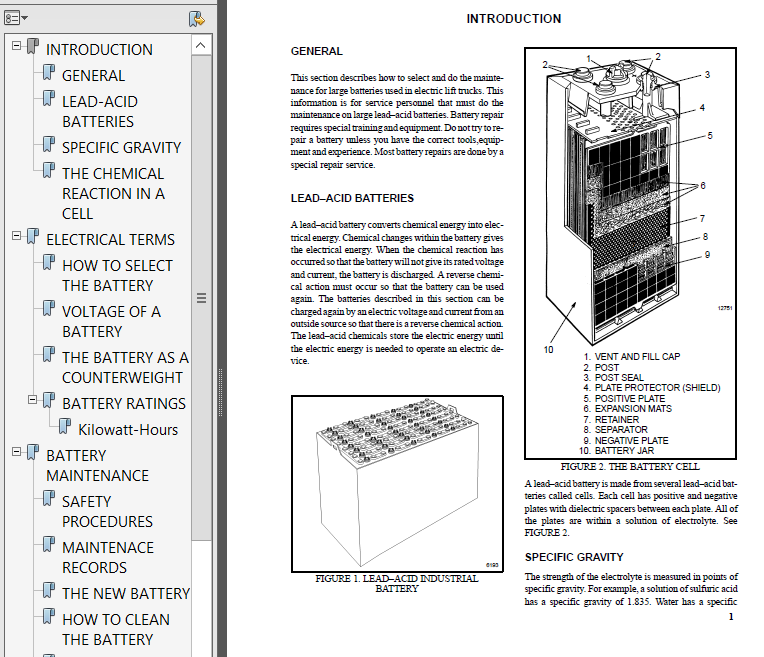
Task: Collapse the BATTERY RATINGS bookmark node
Action: pos(33,400)
